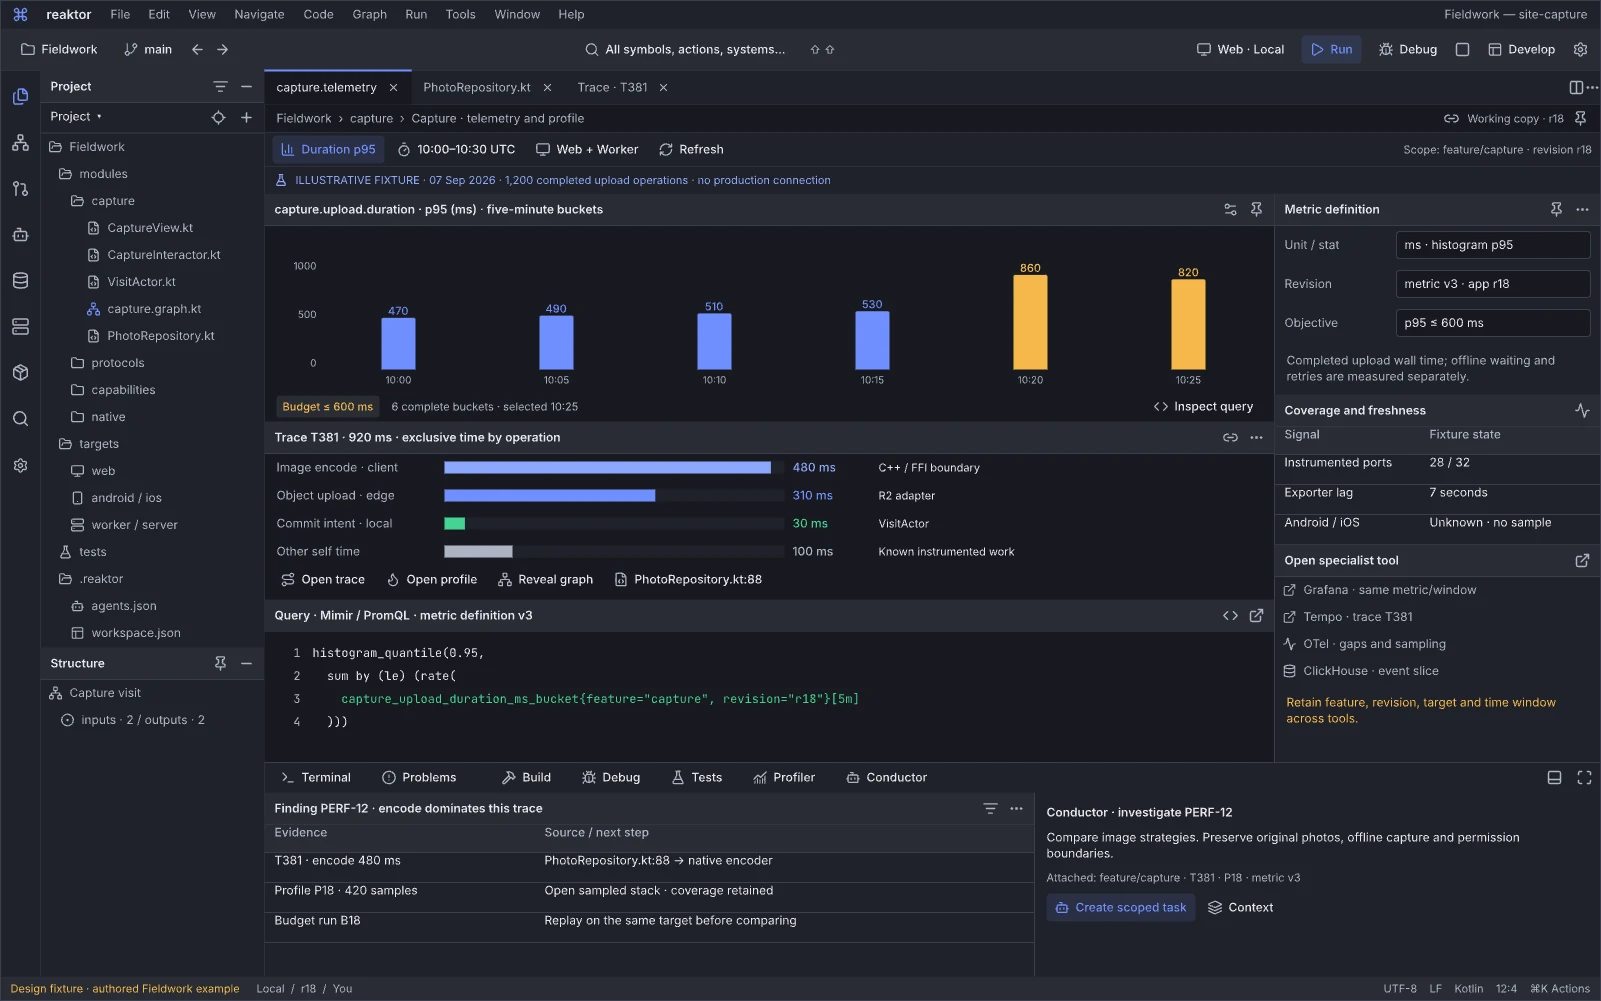1601x1001 pixels.
Task: Navigate back with the left arrow
Action: pyautogui.click(x=197, y=49)
